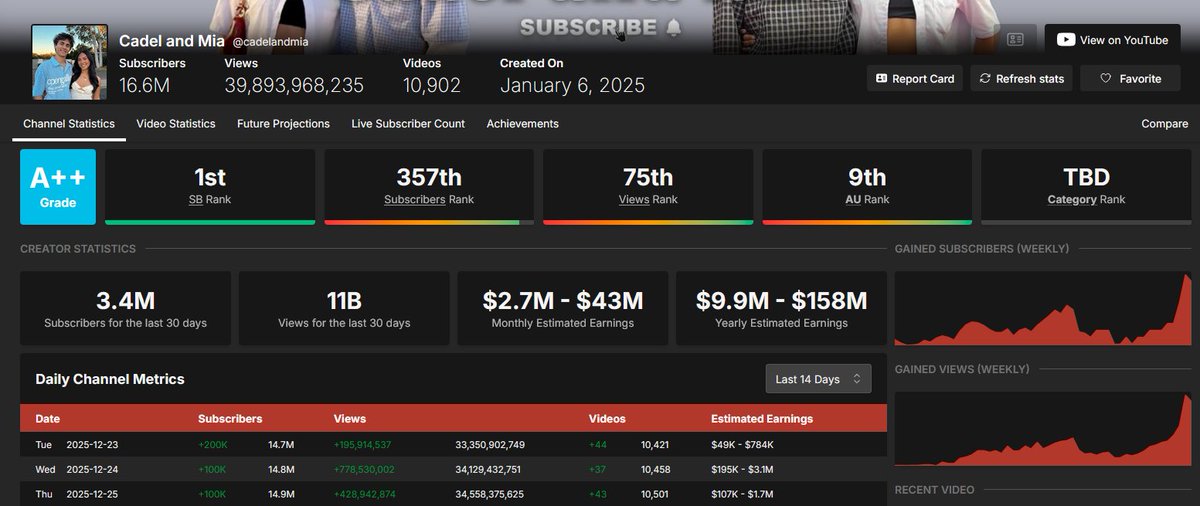Click the Cadel and Mia channel avatar
This screenshot has height=506, width=1200.
(x=69, y=62)
